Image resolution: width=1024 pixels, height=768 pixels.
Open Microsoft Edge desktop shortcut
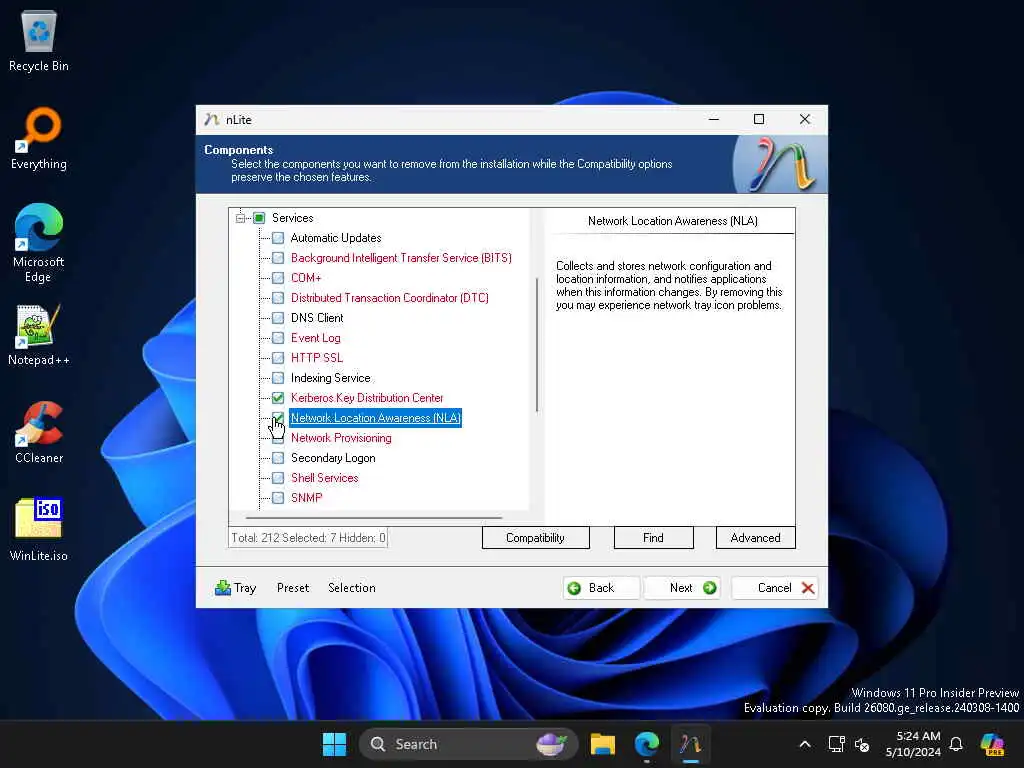(39, 243)
